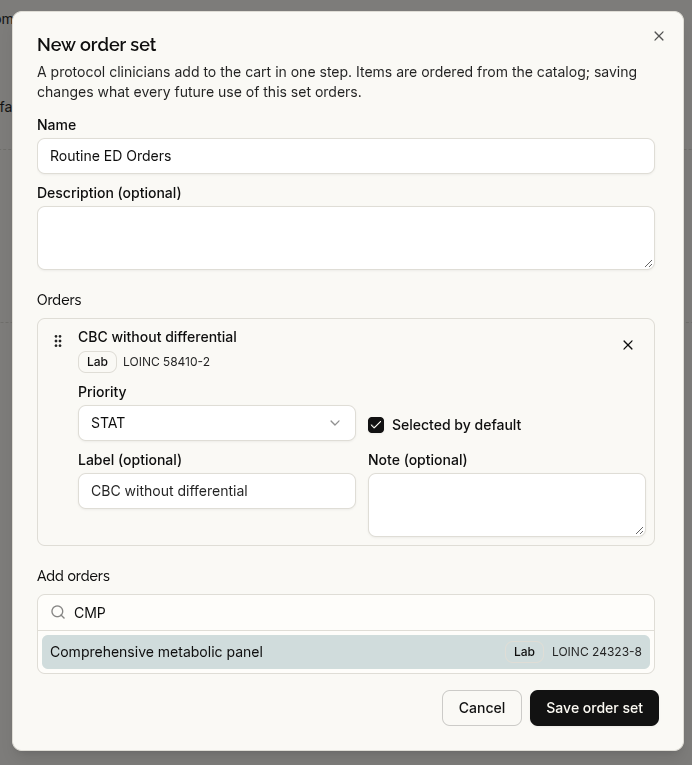Viewport: 692px width, 765px height.
Task: Focus the Description text area
Action: (346, 238)
